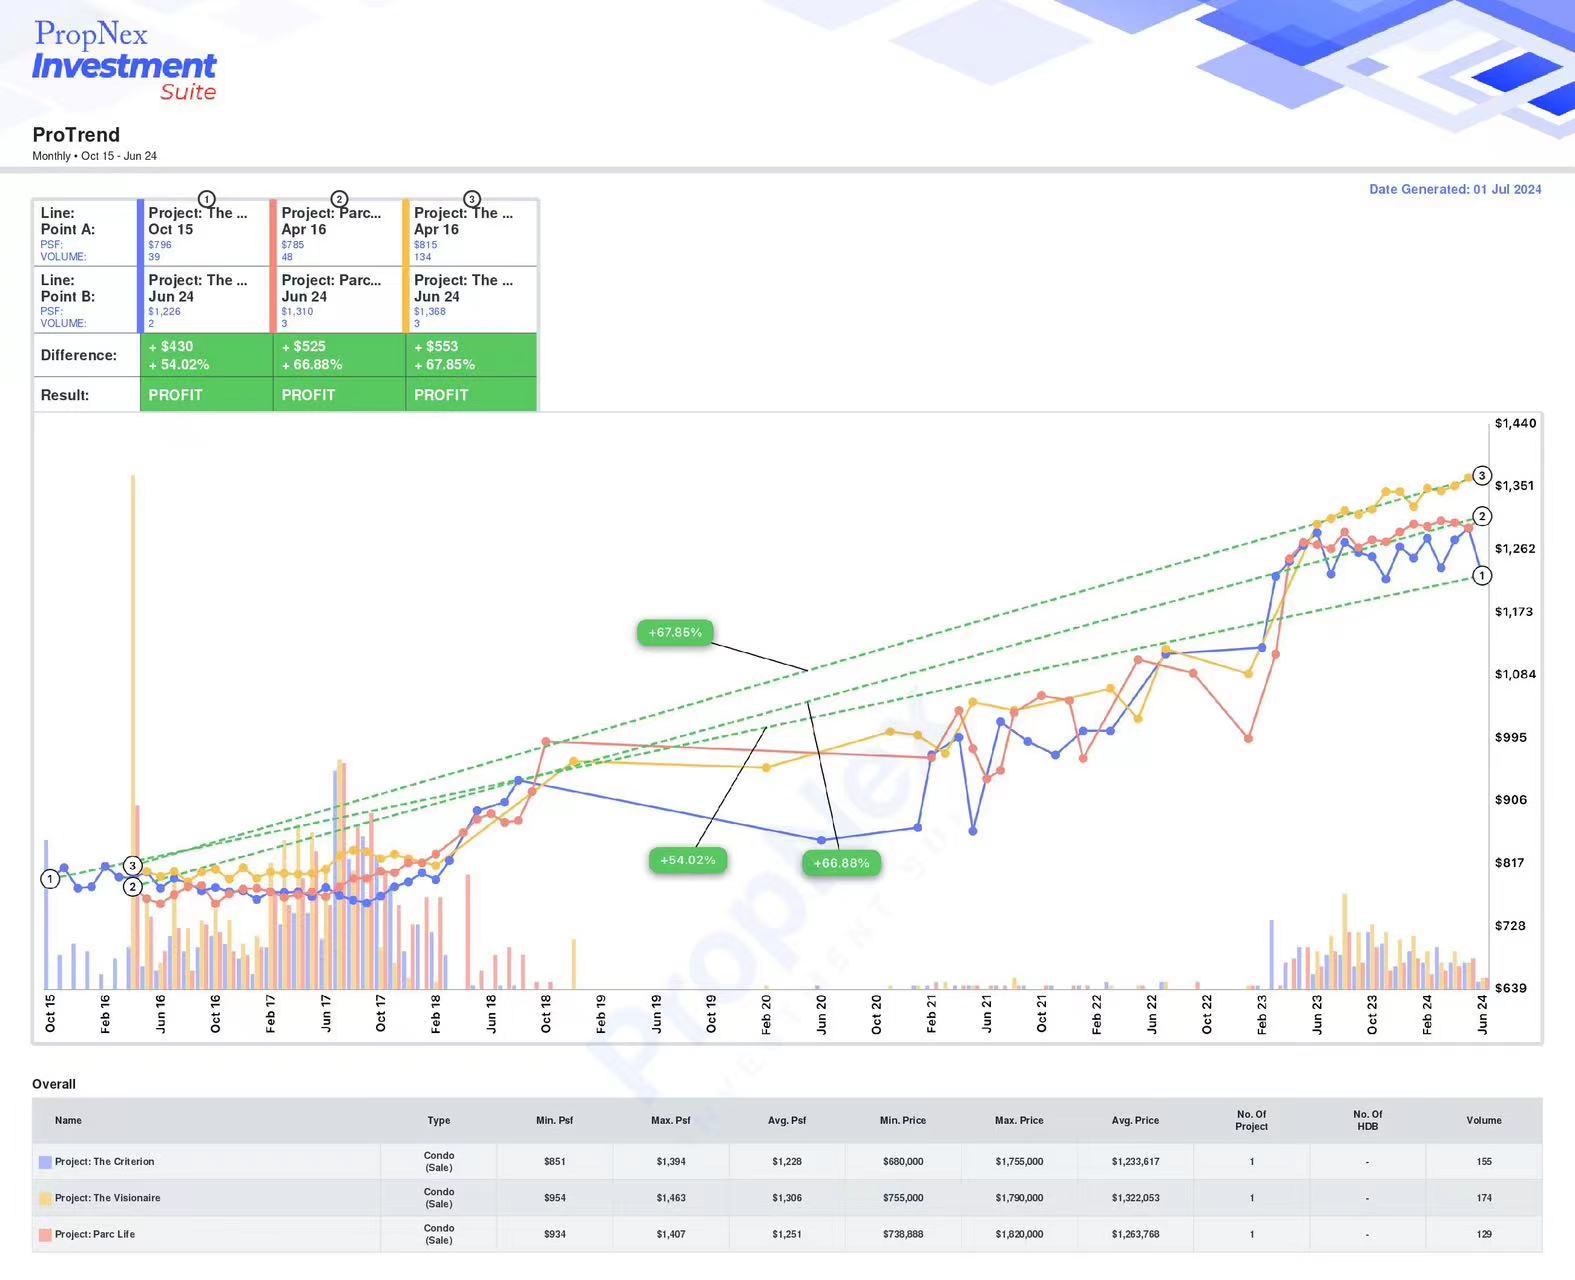Click the +54.02% green bubble in the chart
Viewport: 1575px width, 1280px height.
688,860
